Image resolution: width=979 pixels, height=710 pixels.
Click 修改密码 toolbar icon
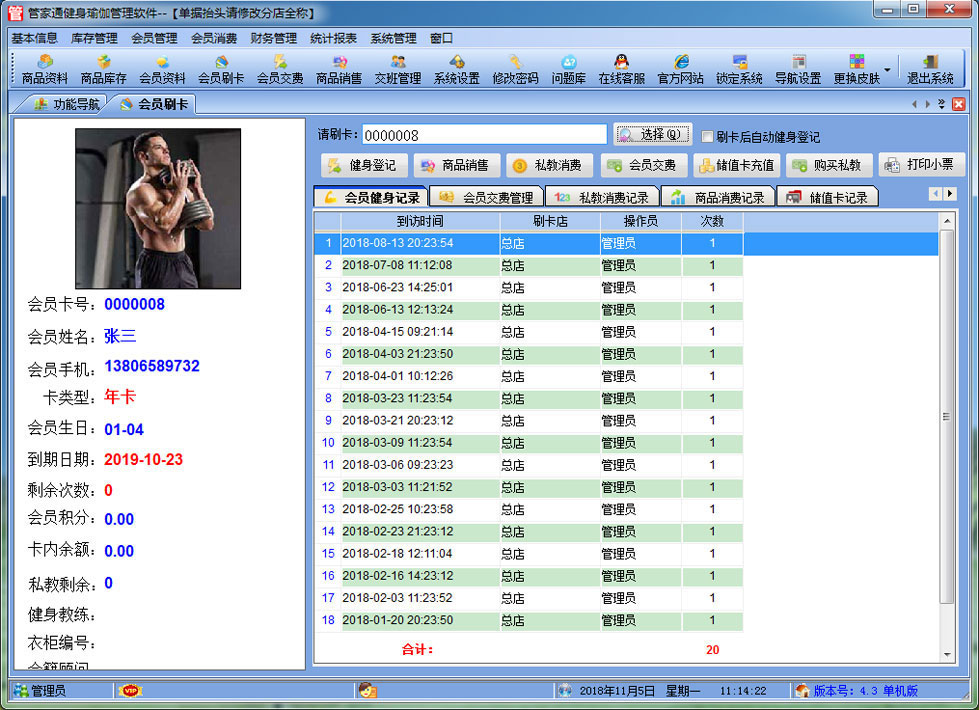[x=515, y=69]
